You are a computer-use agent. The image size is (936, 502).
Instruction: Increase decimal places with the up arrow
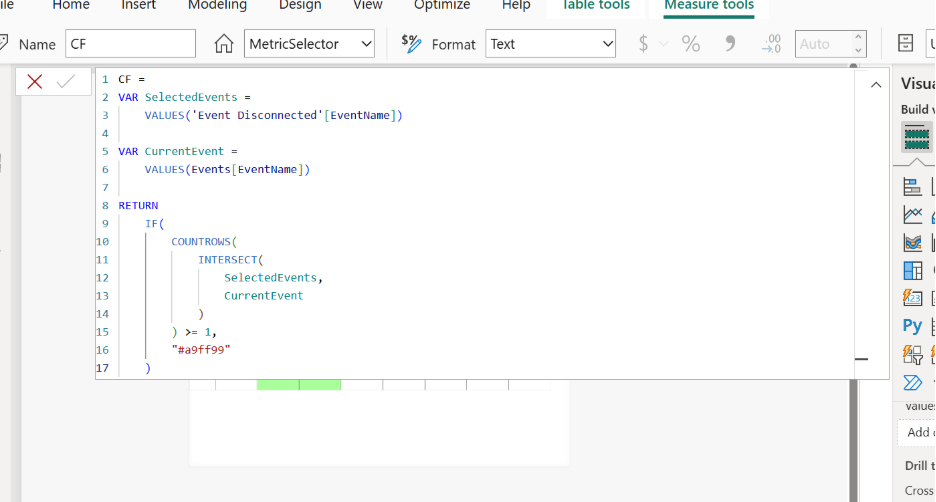858,37
